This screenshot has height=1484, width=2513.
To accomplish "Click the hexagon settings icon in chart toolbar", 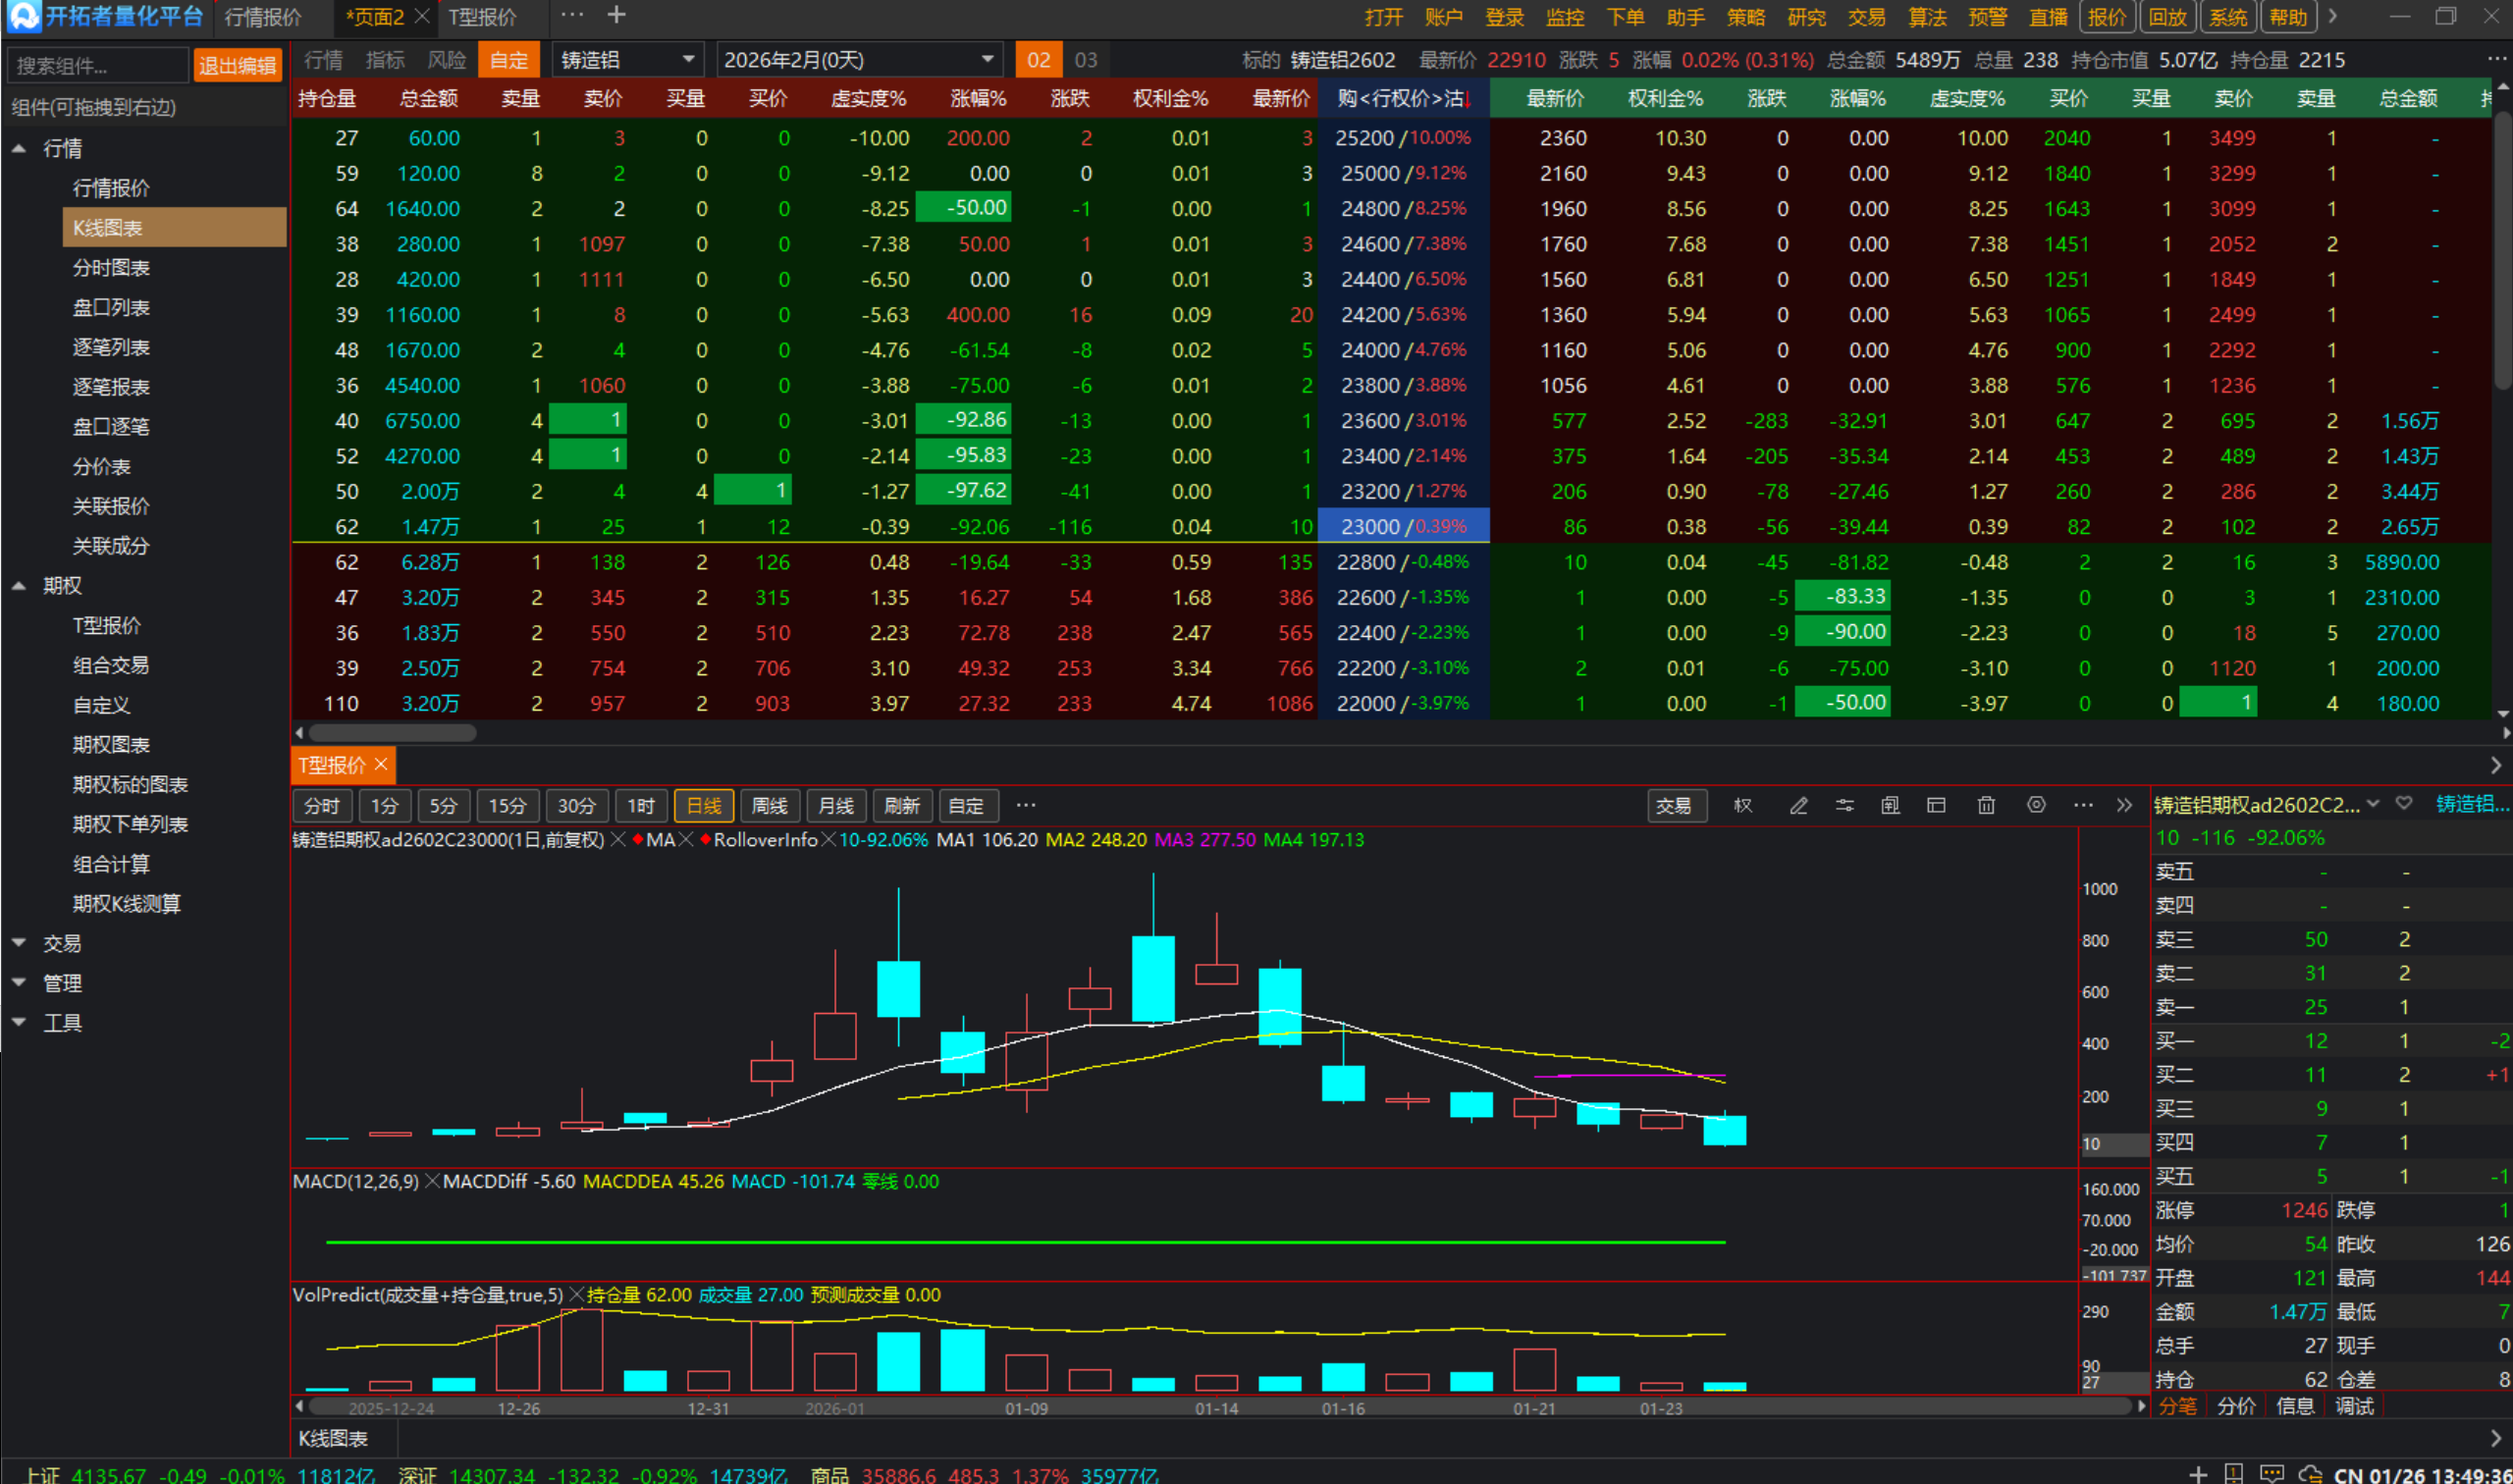I will coord(2036,806).
